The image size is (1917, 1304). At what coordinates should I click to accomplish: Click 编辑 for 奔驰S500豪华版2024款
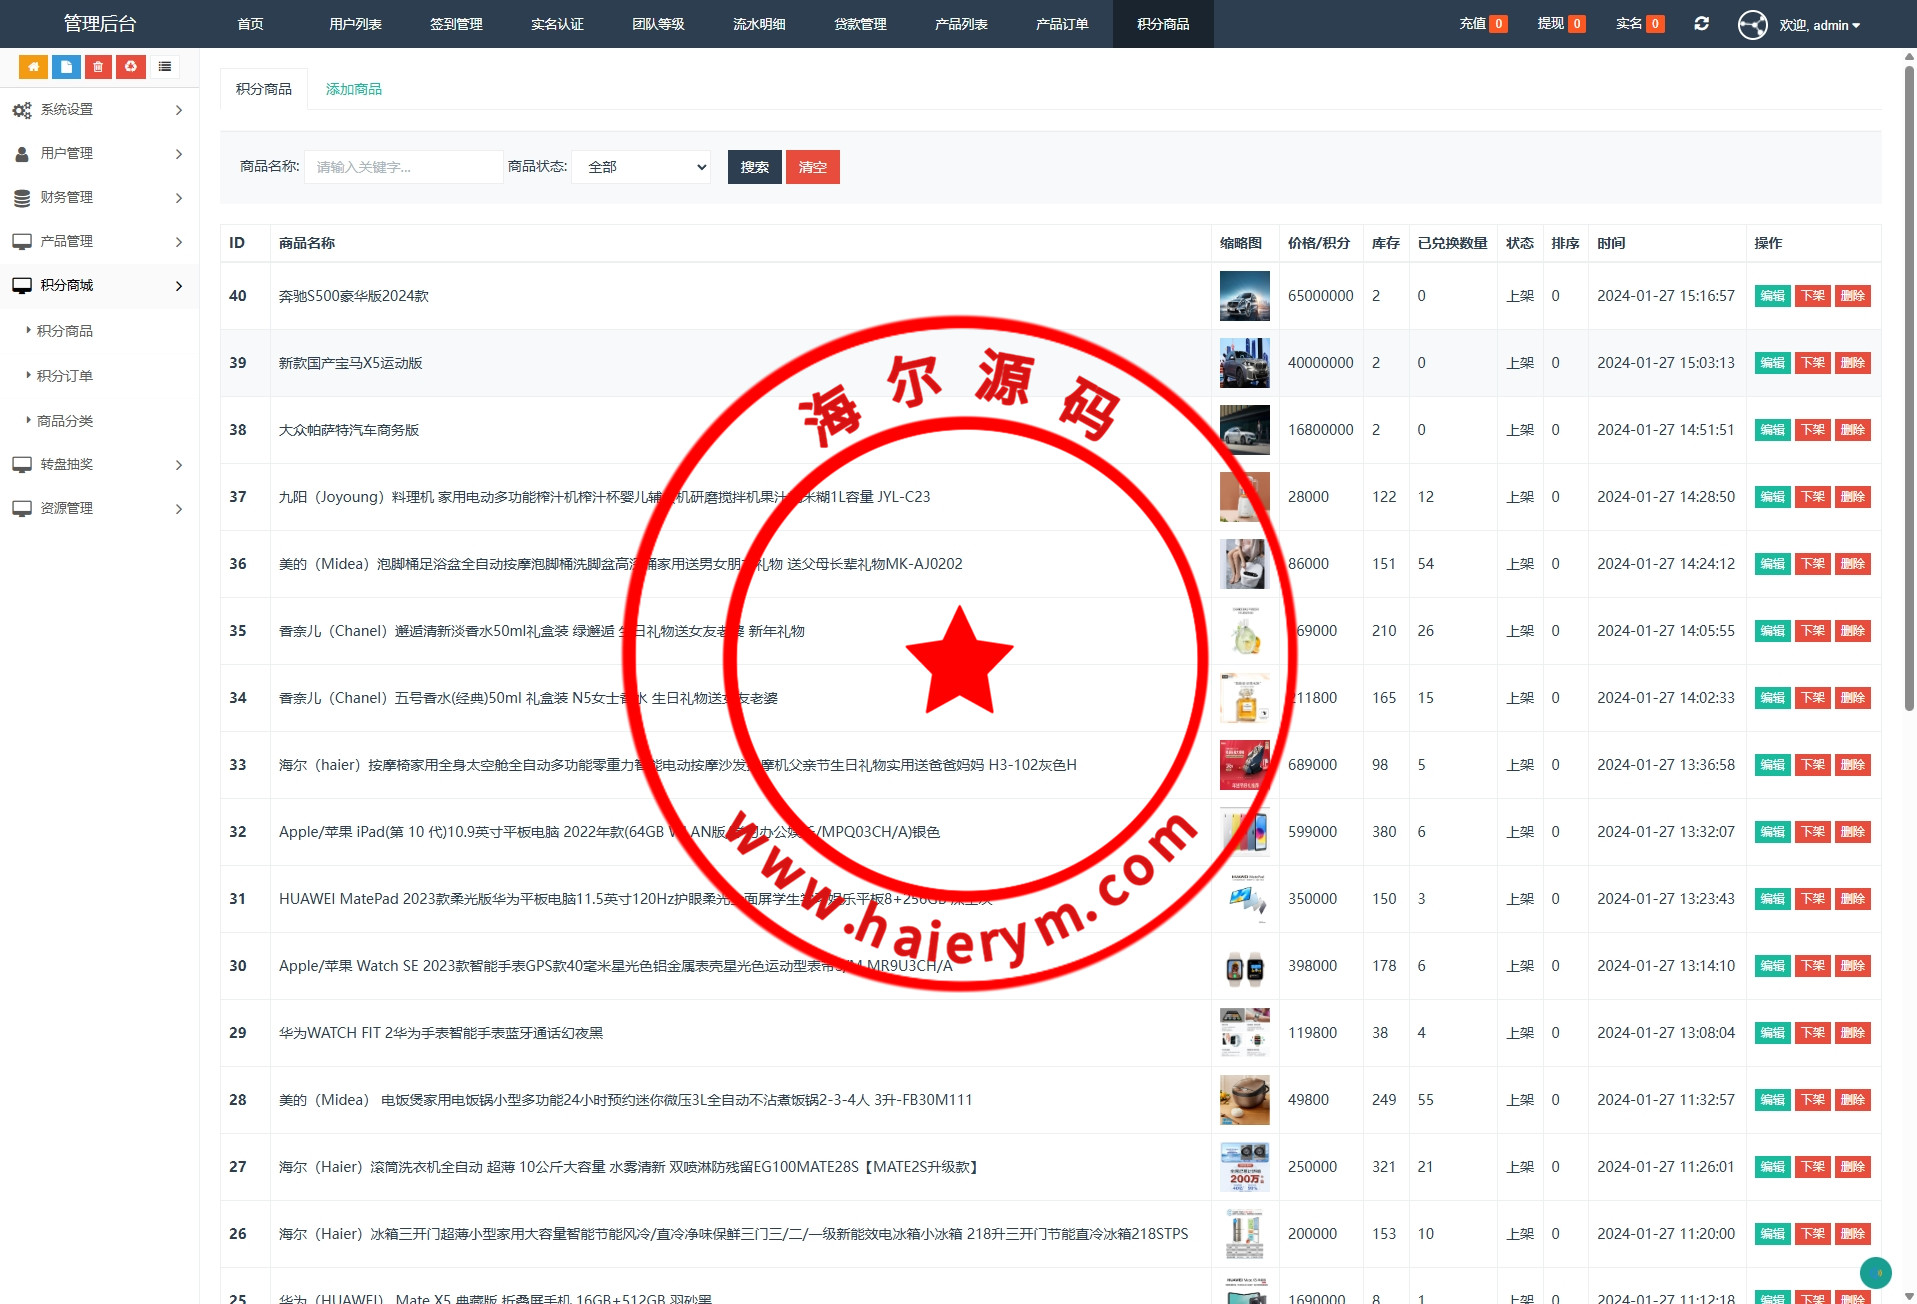click(1772, 296)
